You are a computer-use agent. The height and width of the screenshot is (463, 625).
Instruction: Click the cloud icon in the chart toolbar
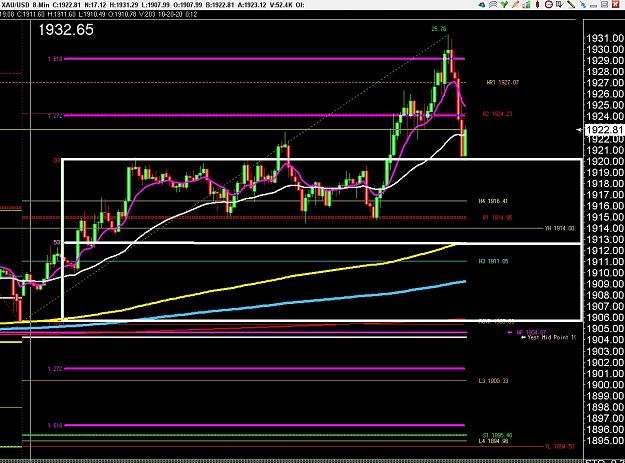(482, 4)
